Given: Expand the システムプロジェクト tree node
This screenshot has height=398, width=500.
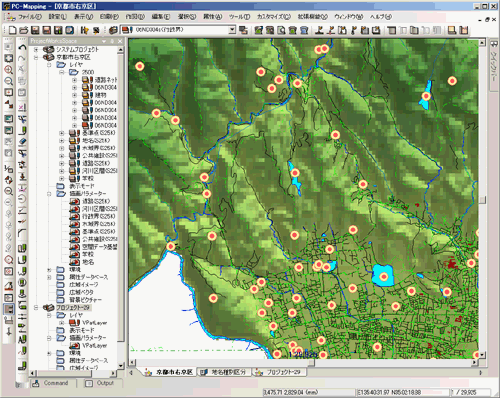Looking at the screenshot, I should [x=36, y=49].
